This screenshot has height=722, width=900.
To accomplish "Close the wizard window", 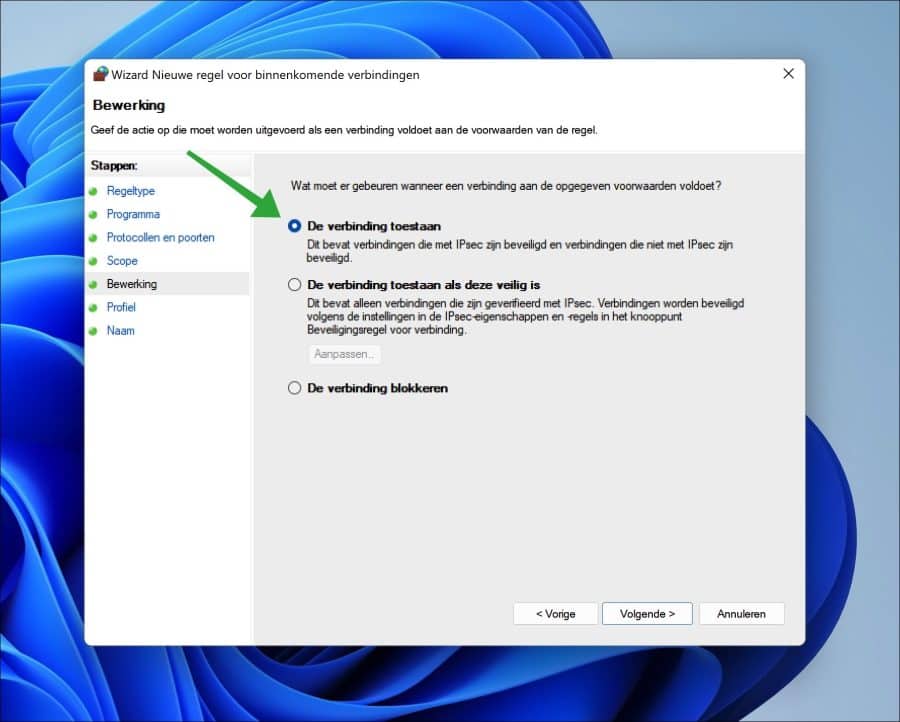I will point(789,73).
